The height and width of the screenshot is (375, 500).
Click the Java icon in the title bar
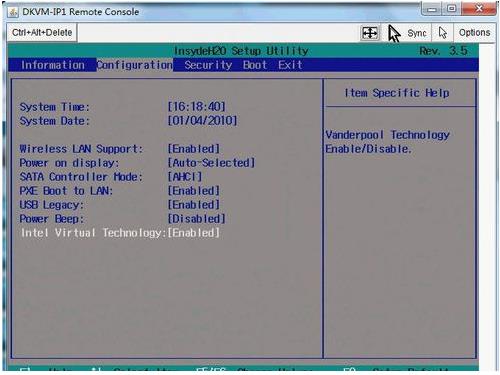(x=13, y=12)
